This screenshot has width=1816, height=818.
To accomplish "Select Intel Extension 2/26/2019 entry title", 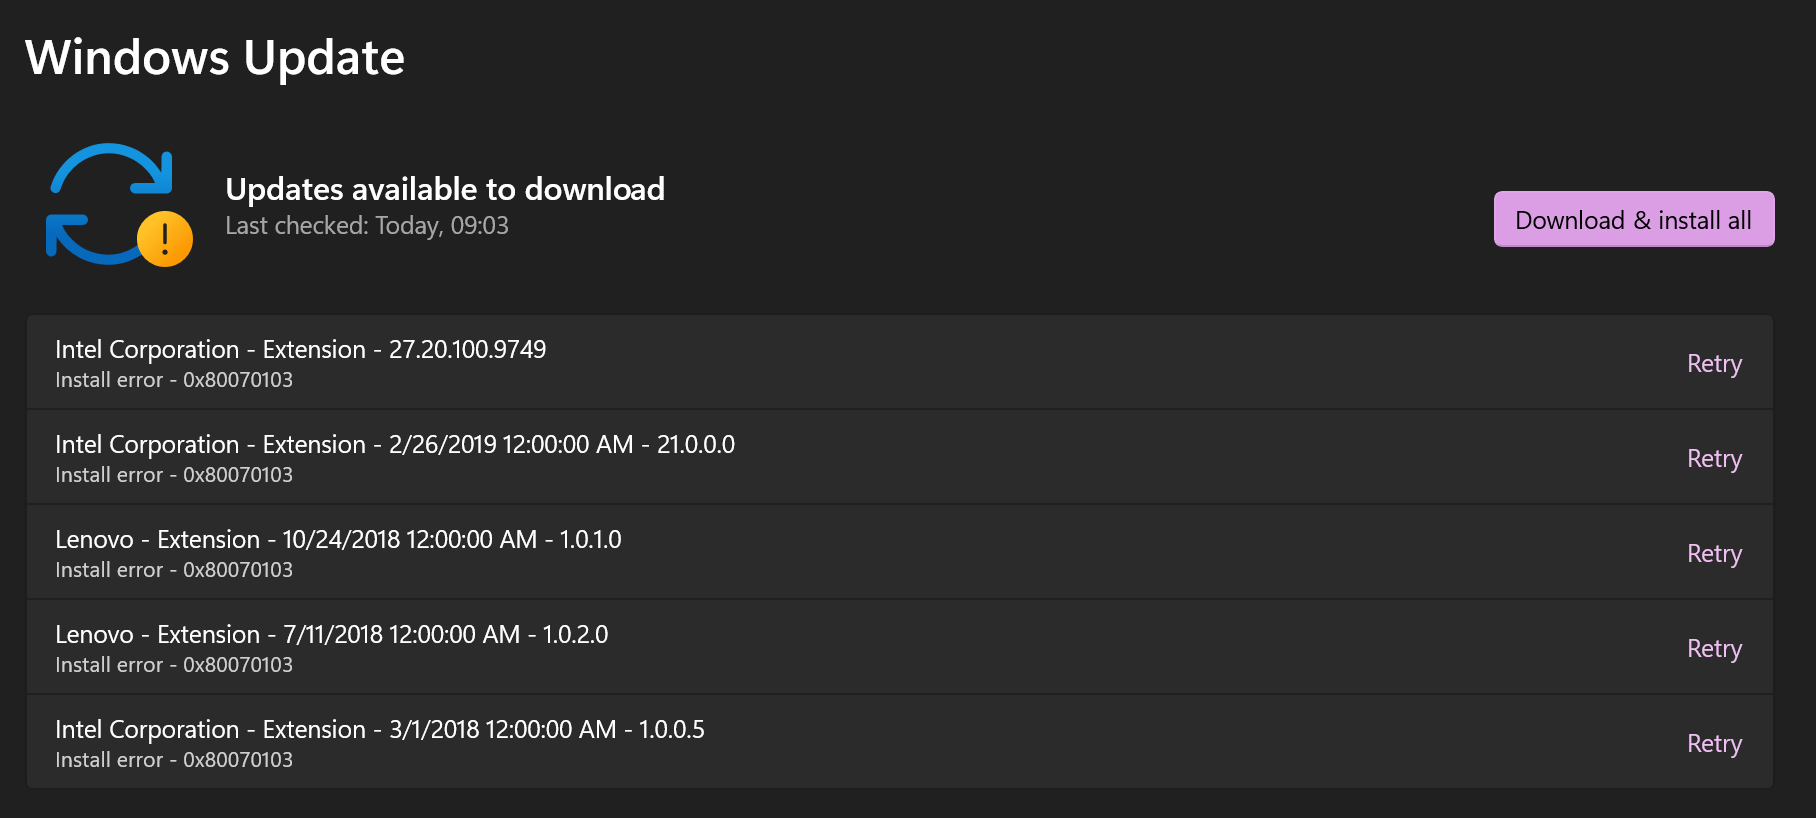I will (x=394, y=444).
